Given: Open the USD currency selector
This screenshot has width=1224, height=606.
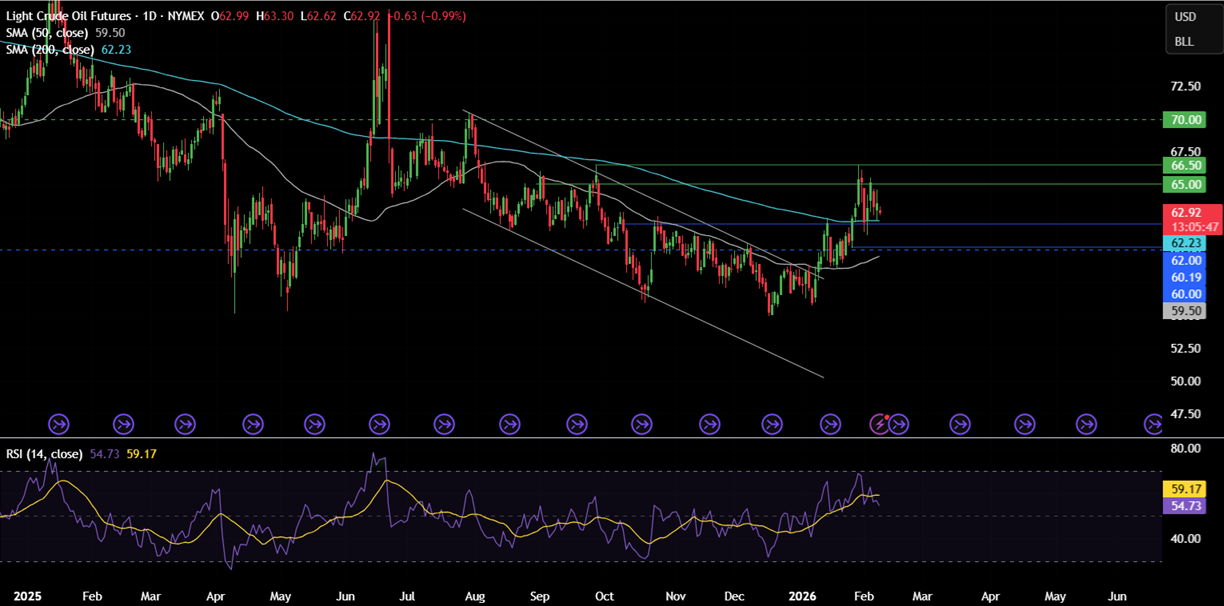Looking at the screenshot, I should tap(1185, 17).
